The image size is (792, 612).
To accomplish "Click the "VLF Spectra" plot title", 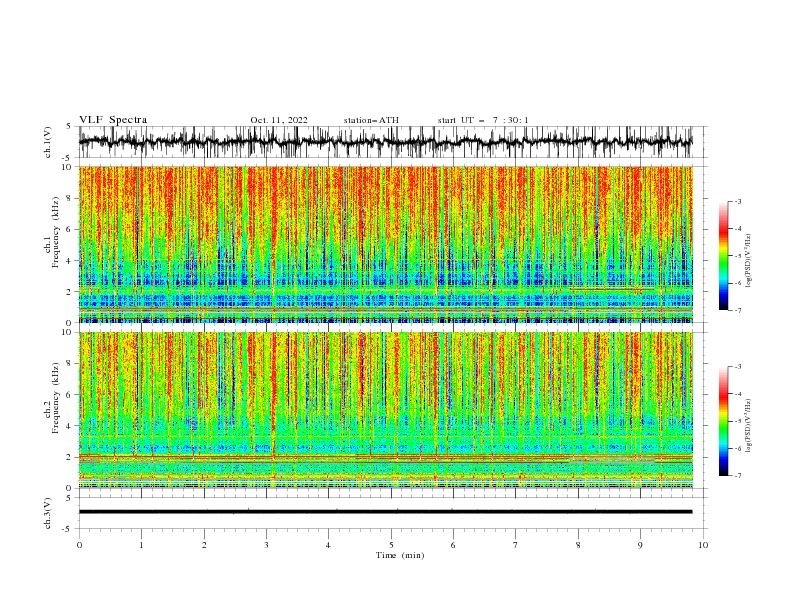I will click(113, 120).
